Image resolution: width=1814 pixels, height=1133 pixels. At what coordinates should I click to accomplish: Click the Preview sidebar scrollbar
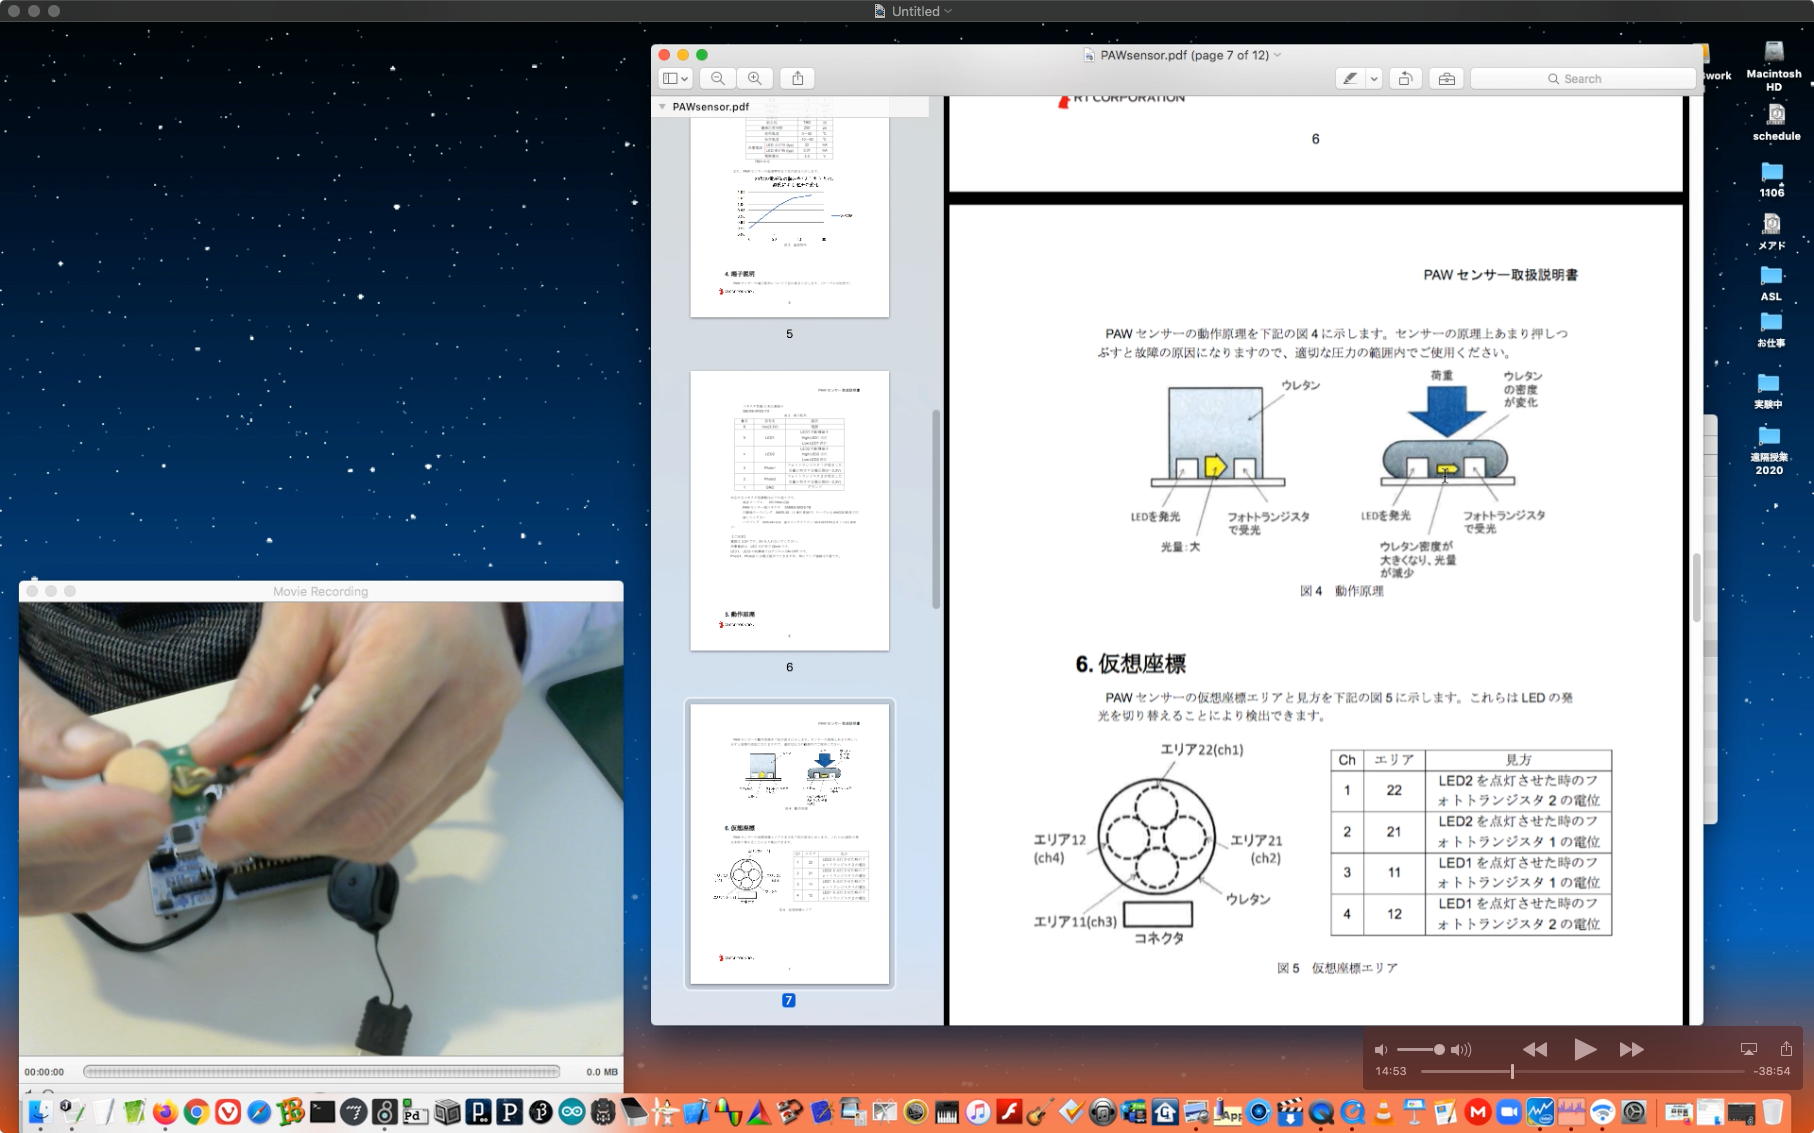936,510
